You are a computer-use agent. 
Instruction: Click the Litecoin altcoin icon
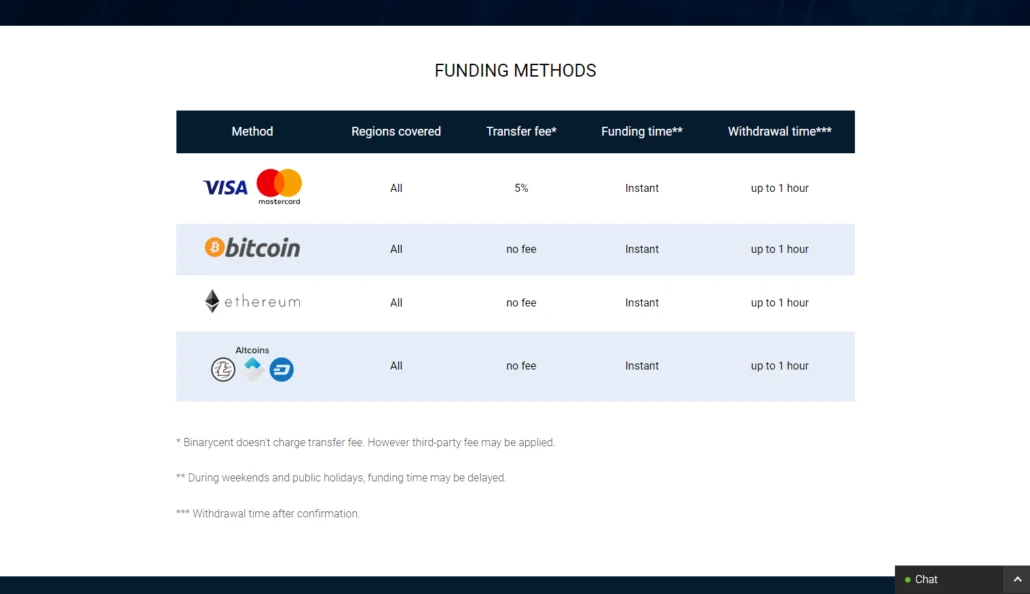click(x=223, y=369)
